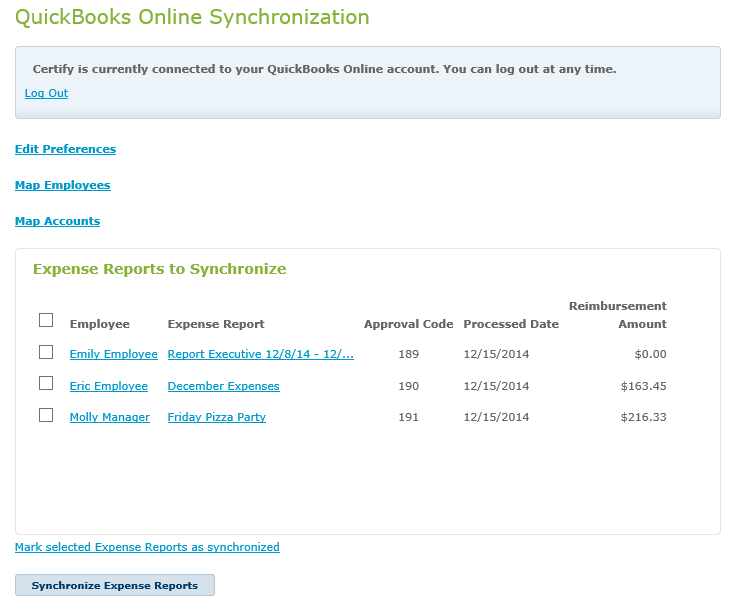Open the Map Accounts page

57,221
